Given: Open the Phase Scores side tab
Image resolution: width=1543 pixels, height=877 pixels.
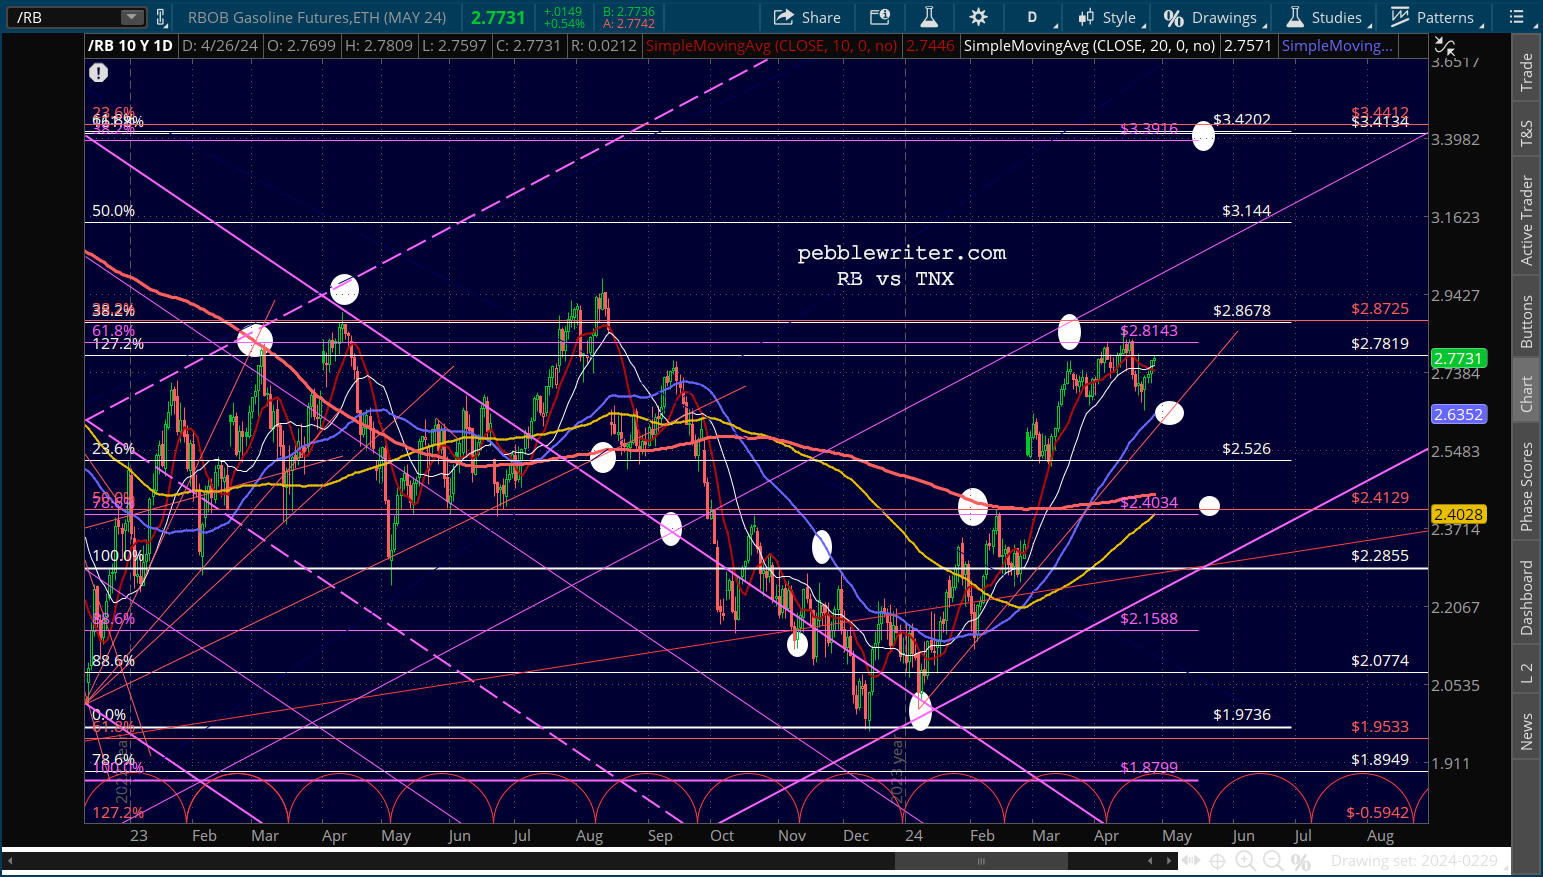Looking at the screenshot, I should 1527,486.
